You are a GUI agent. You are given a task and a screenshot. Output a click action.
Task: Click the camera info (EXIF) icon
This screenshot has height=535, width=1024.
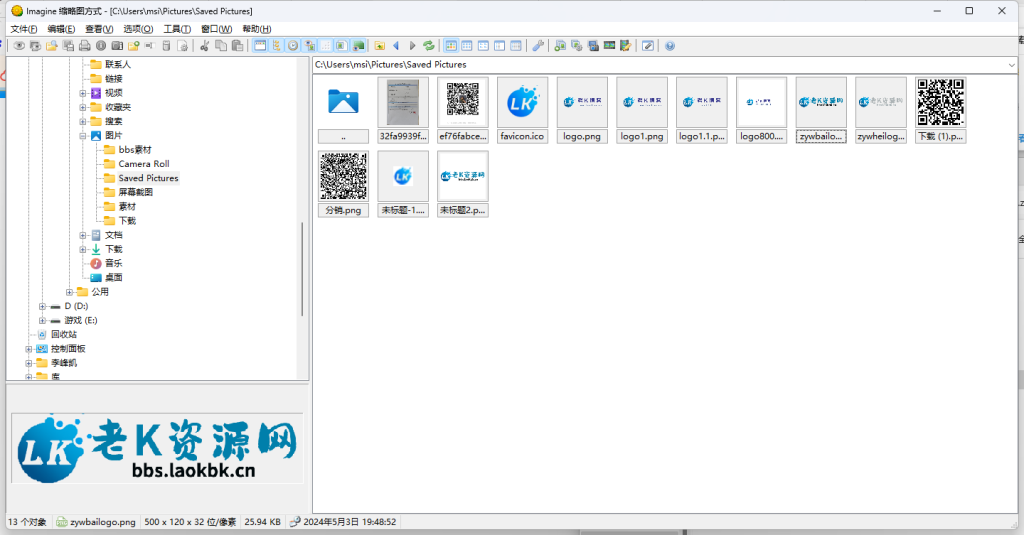[x=117, y=46]
